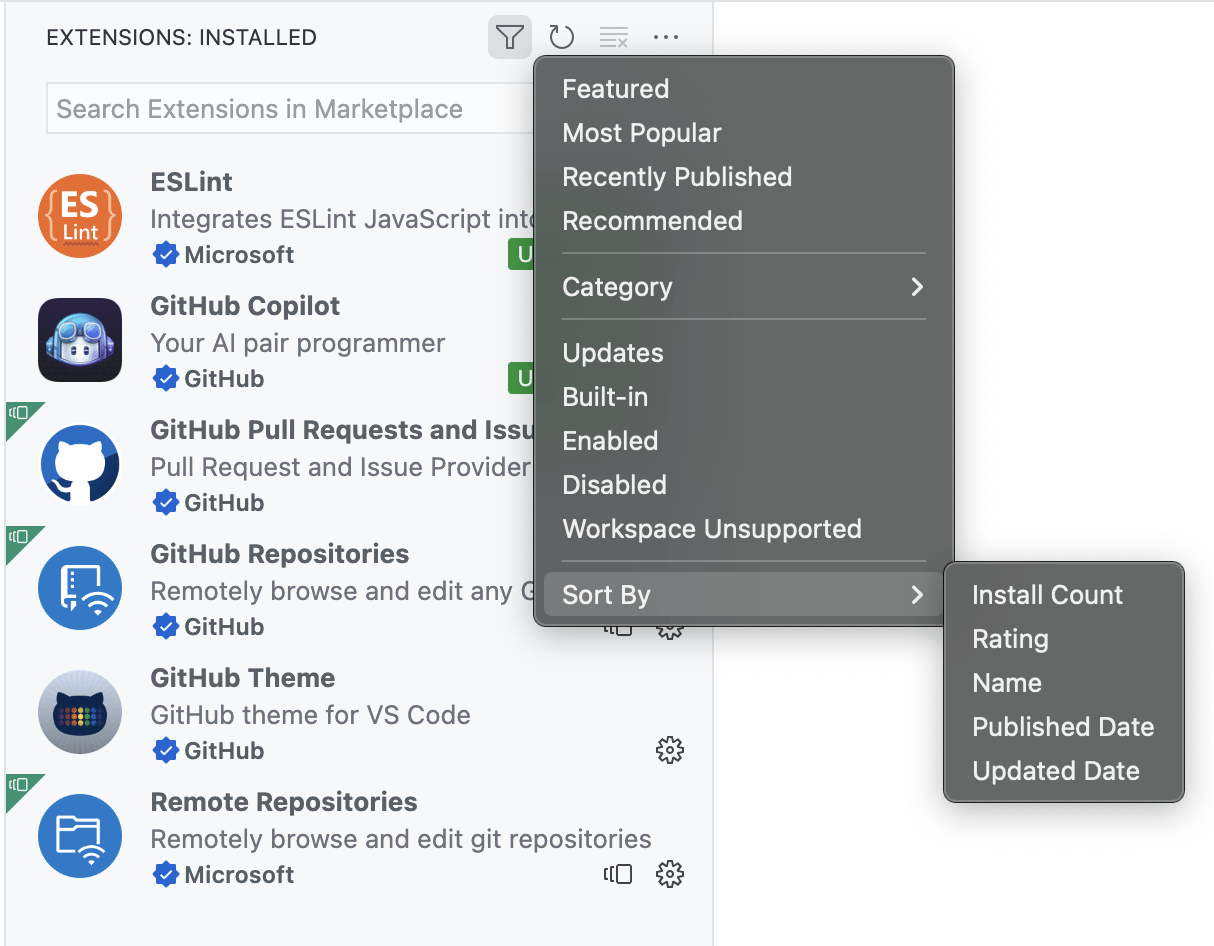Open the Manage gear for GitHub Theme

670,750
